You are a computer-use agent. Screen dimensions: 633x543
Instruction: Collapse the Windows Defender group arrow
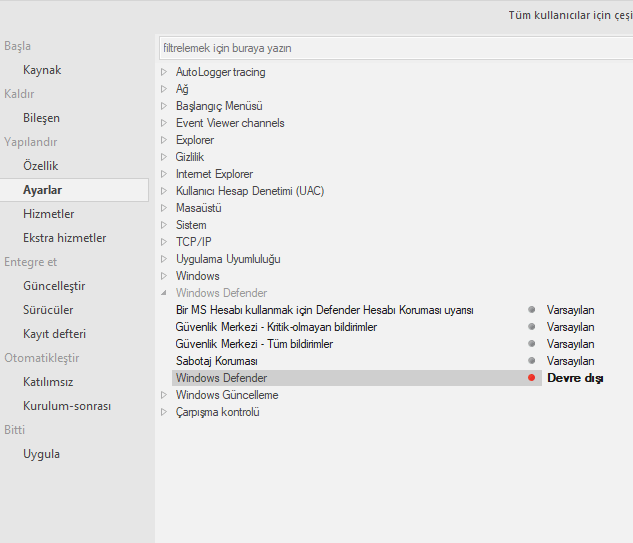click(x=164, y=293)
